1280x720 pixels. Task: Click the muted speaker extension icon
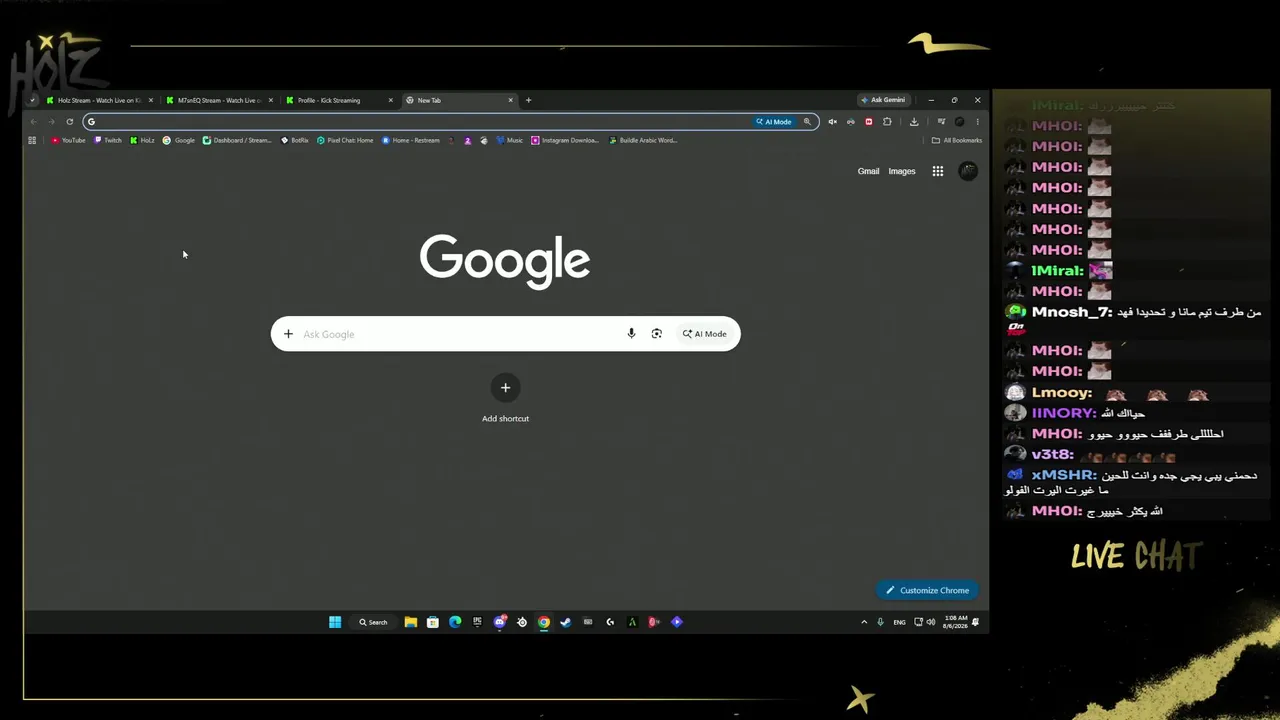832,122
